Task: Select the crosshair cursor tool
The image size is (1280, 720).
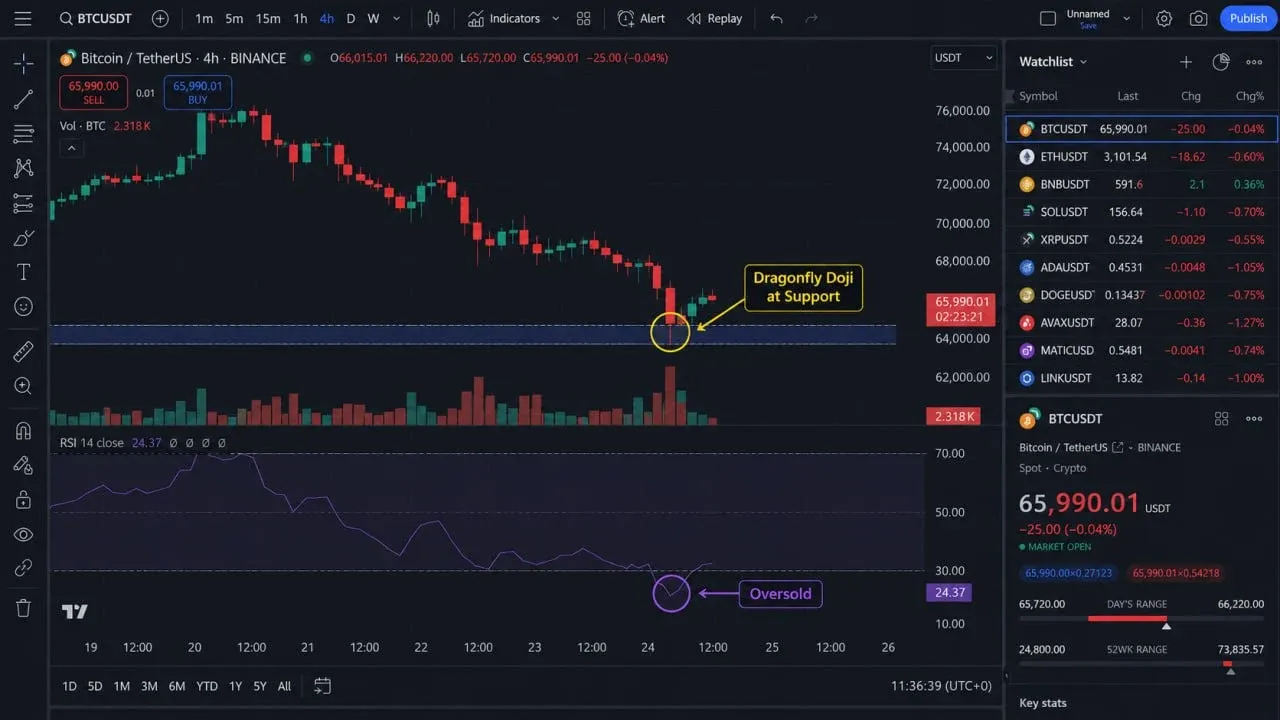Action: (23, 64)
